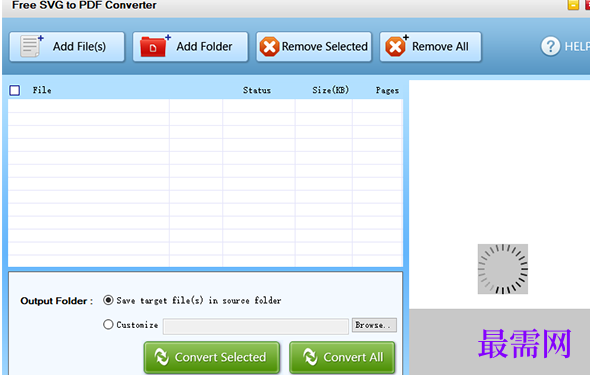Click the Status column header
Screen dimensions: 590x375
pyautogui.click(x=257, y=90)
